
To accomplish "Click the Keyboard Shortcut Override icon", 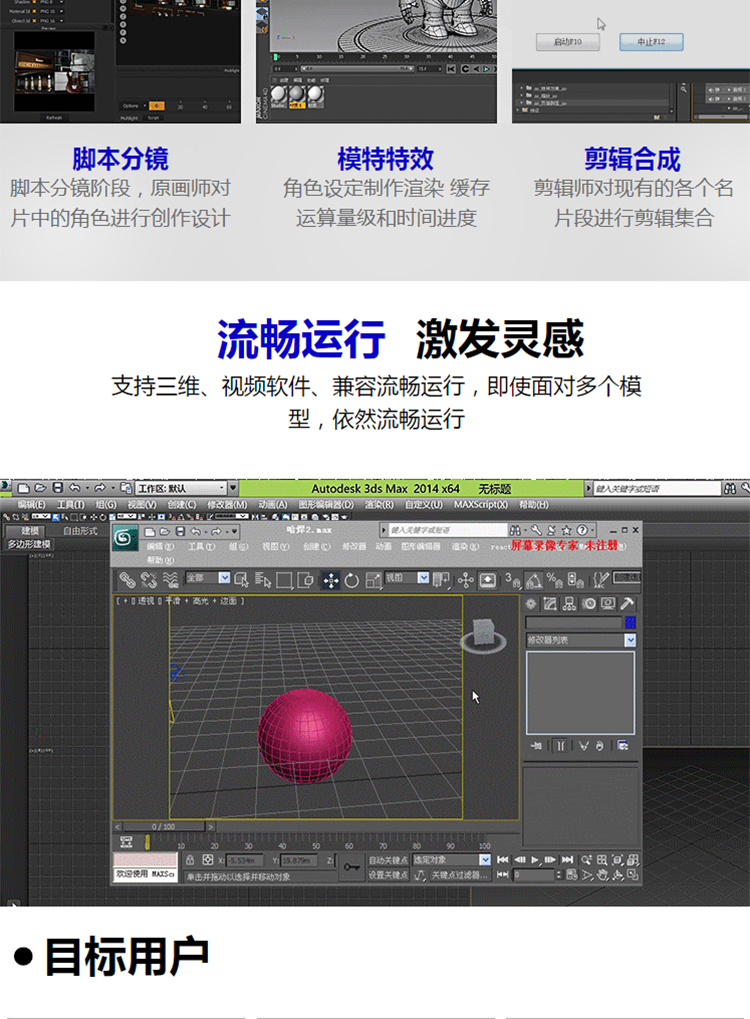I will point(487,580).
